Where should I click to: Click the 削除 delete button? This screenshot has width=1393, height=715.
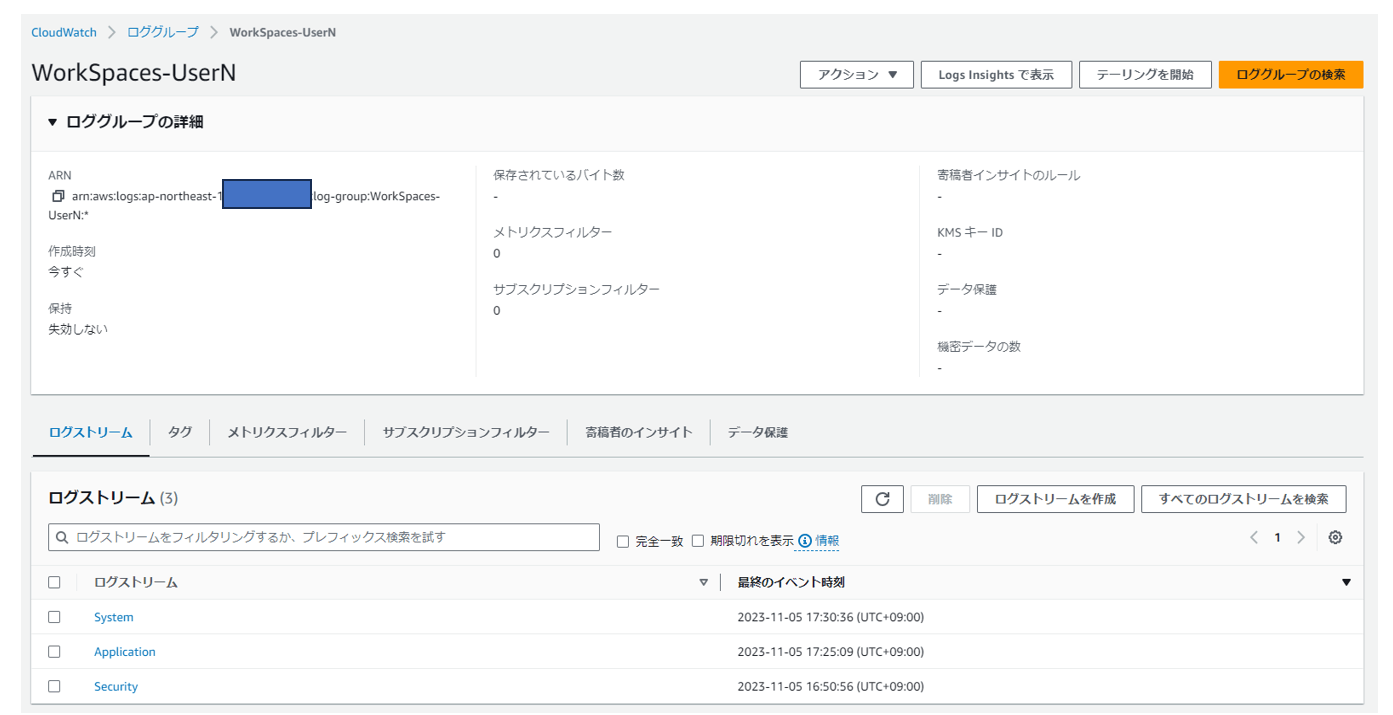[x=940, y=499]
